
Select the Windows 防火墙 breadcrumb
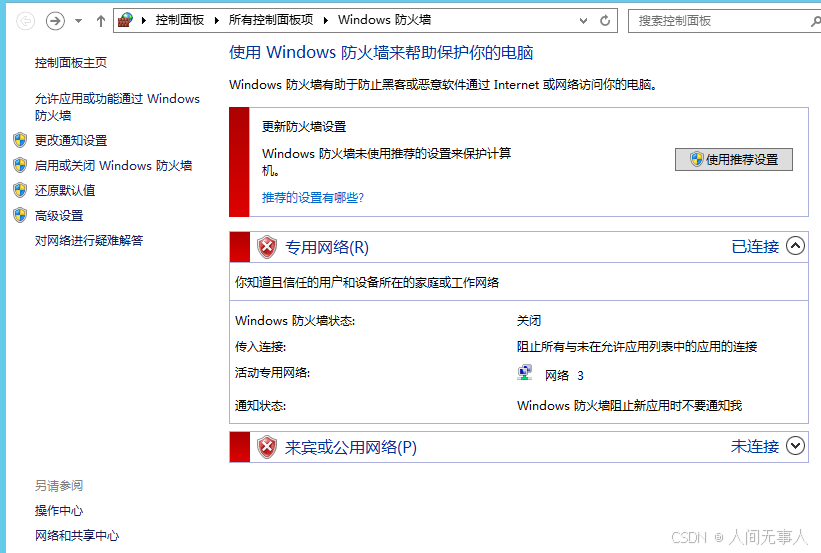coord(384,20)
